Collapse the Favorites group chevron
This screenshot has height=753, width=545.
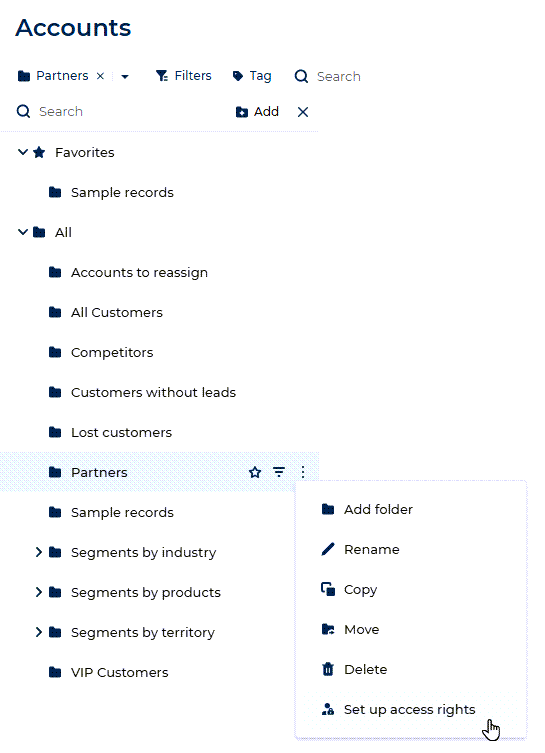23,152
